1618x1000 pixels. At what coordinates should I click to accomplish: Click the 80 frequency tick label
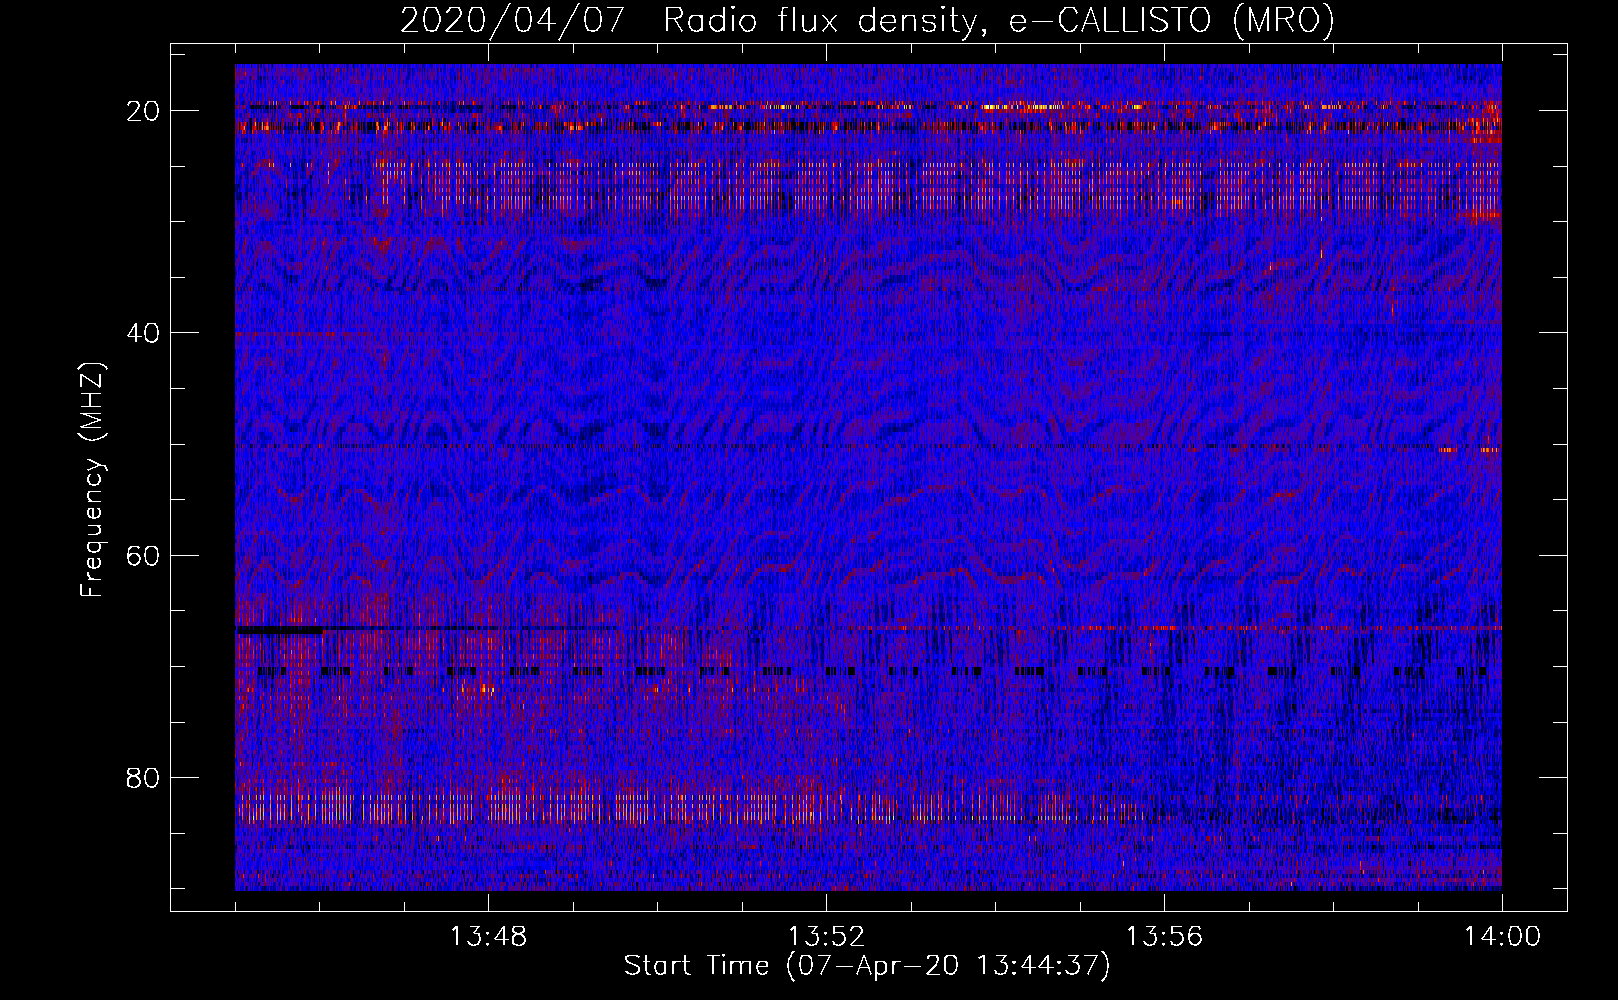(x=144, y=778)
